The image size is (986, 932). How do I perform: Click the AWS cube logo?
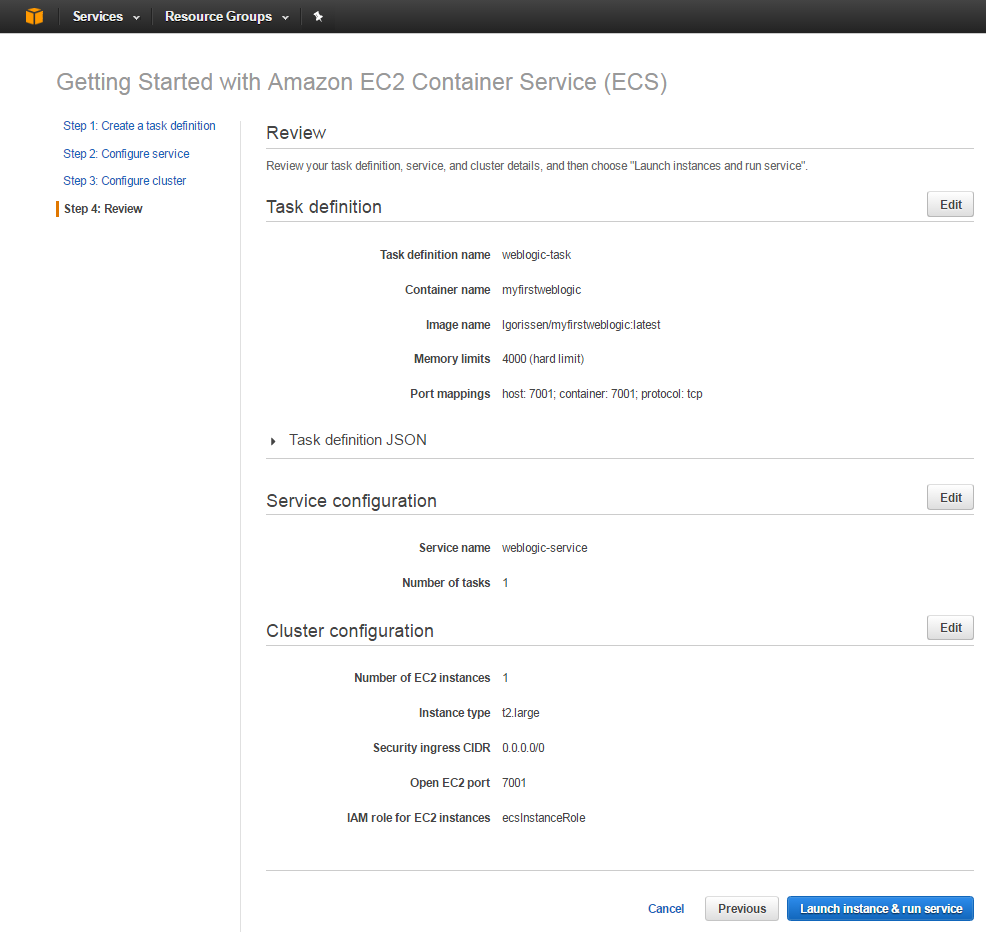[34, 16]
